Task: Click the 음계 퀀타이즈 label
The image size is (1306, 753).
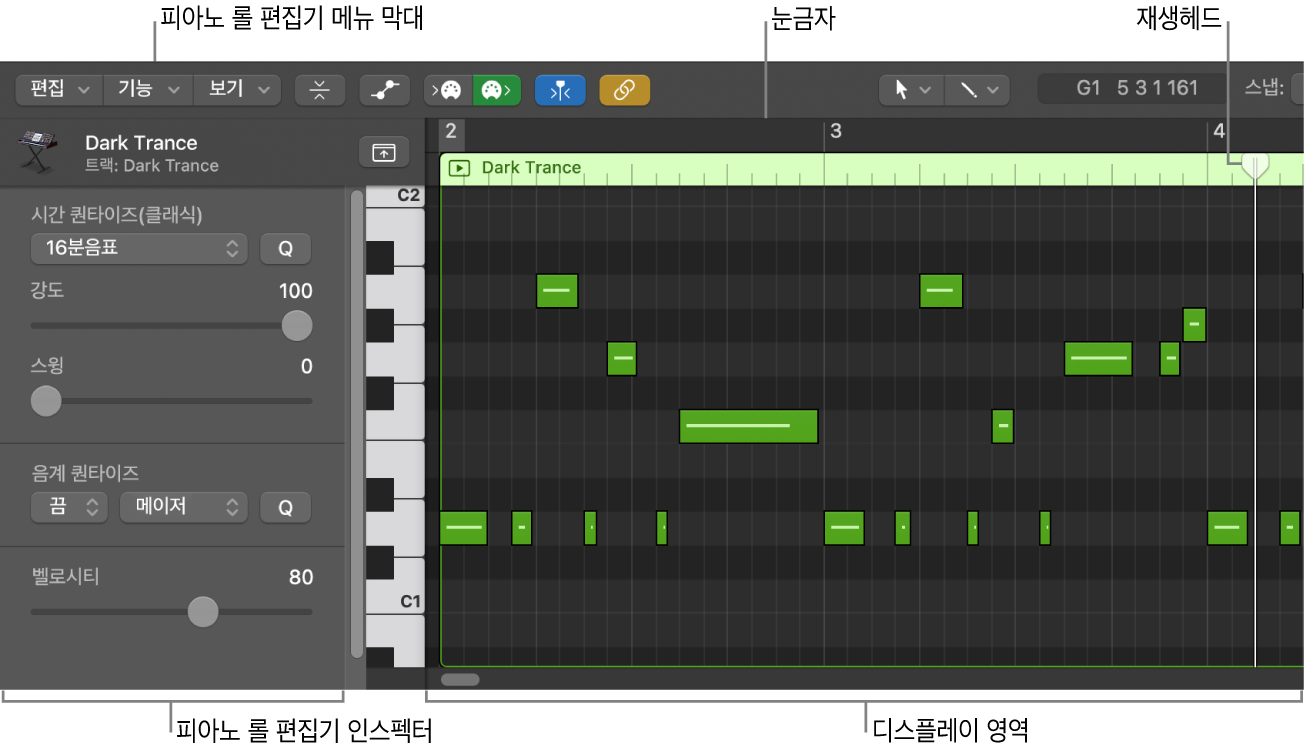Action: click(84, 473)
